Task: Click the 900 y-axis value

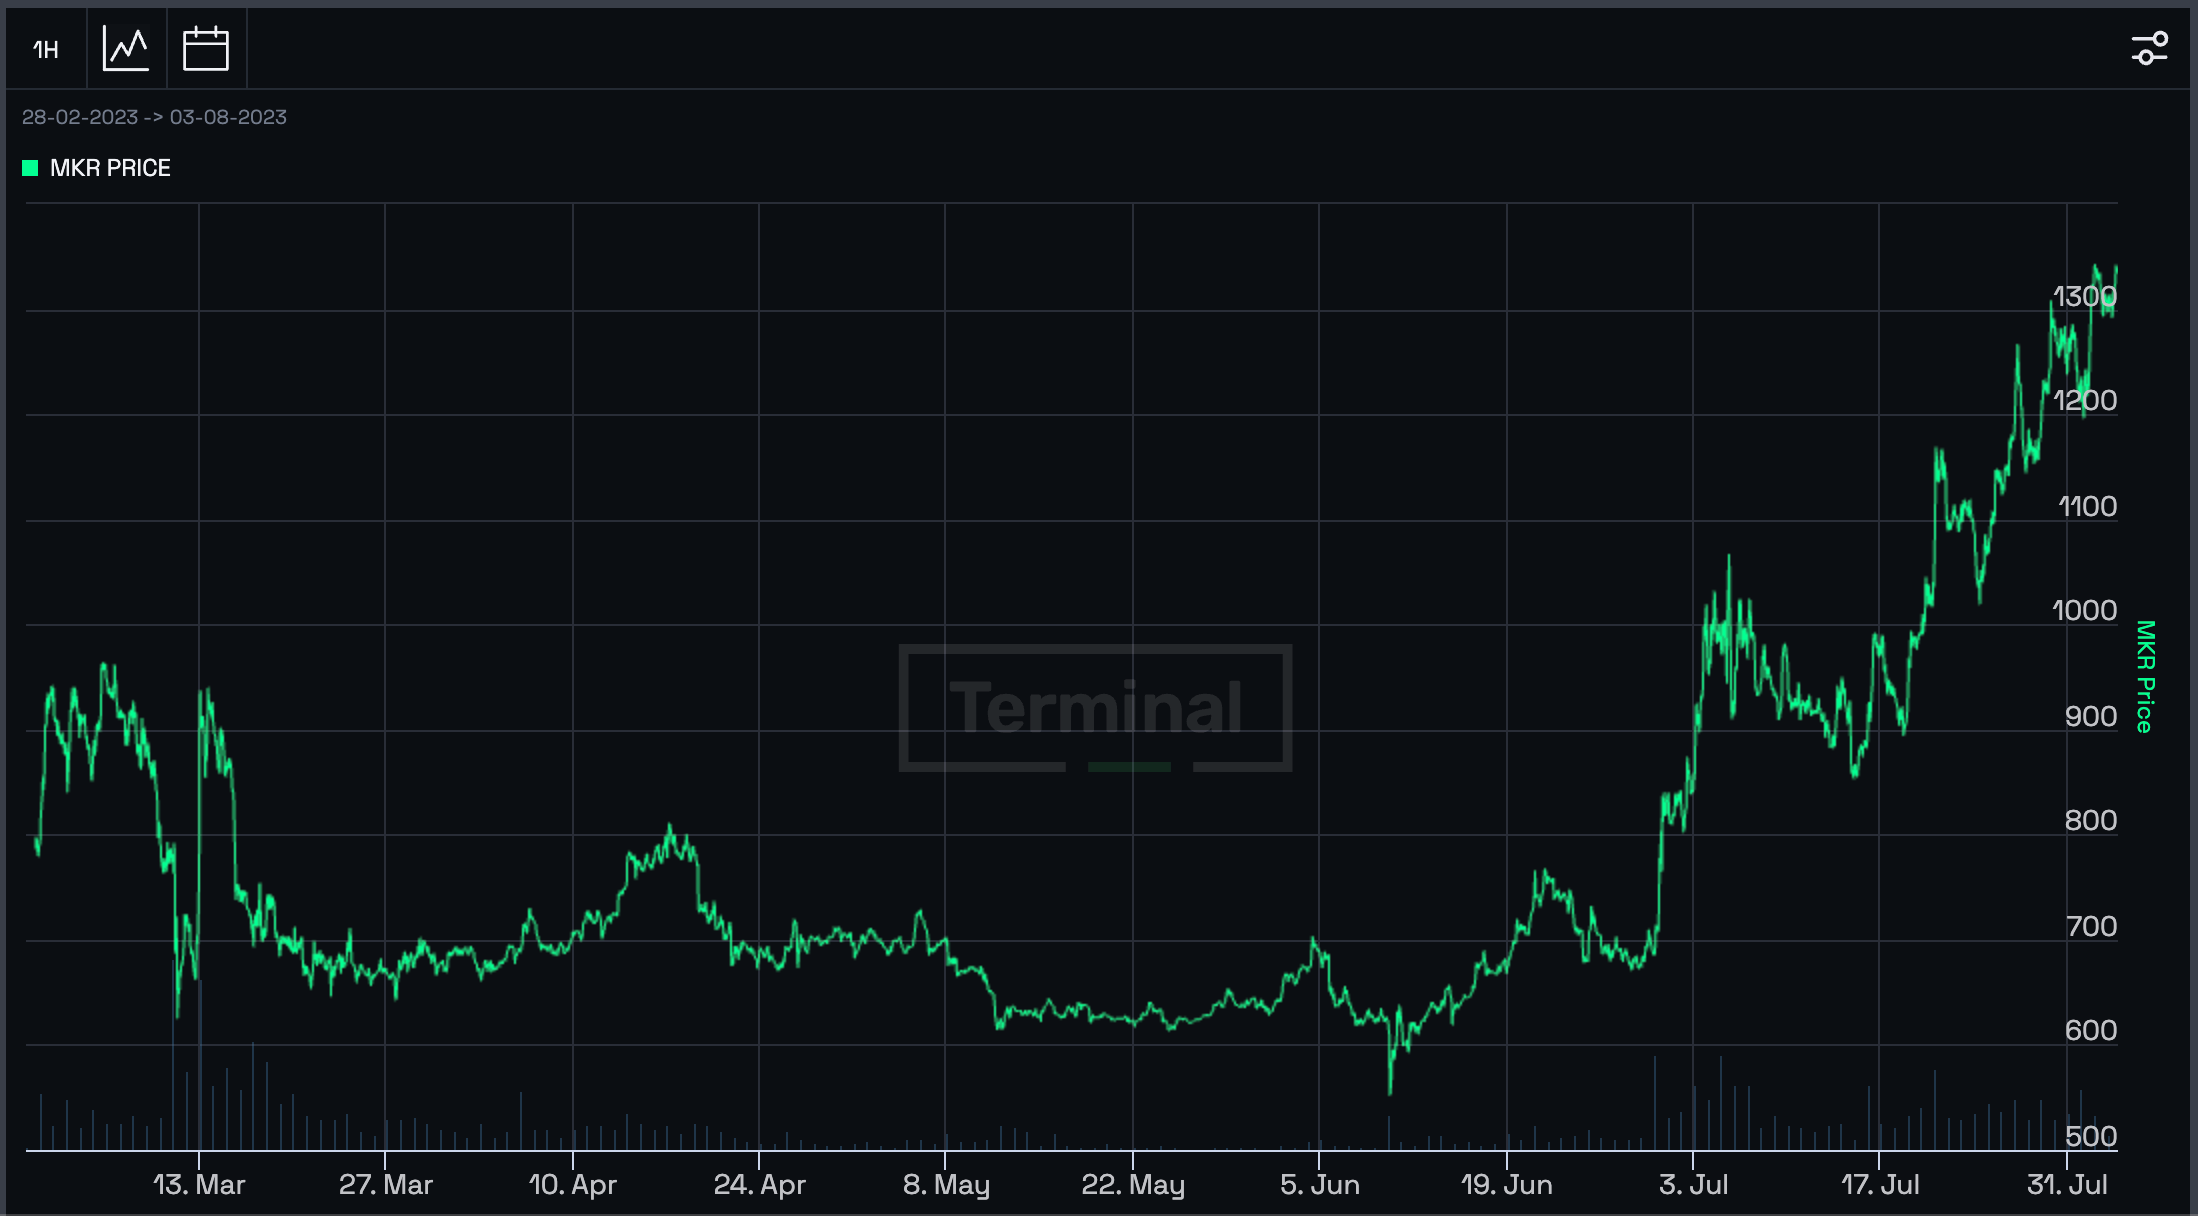Action: [2091, 717]
